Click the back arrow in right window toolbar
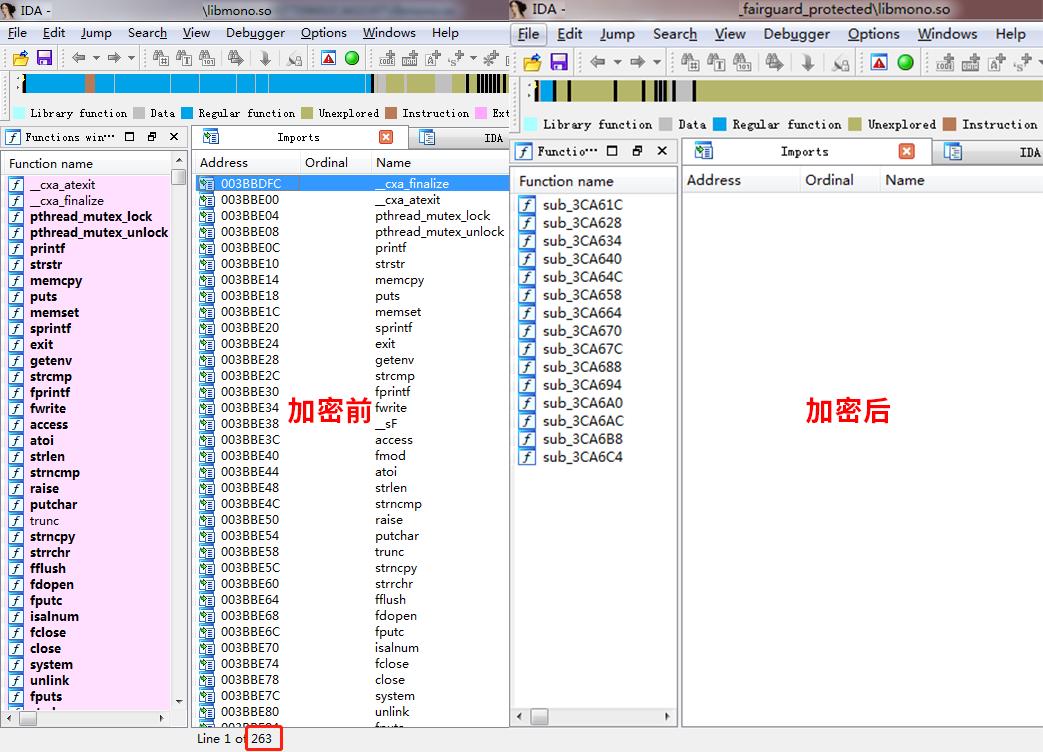1043x752 pixels. coord(598,62)
